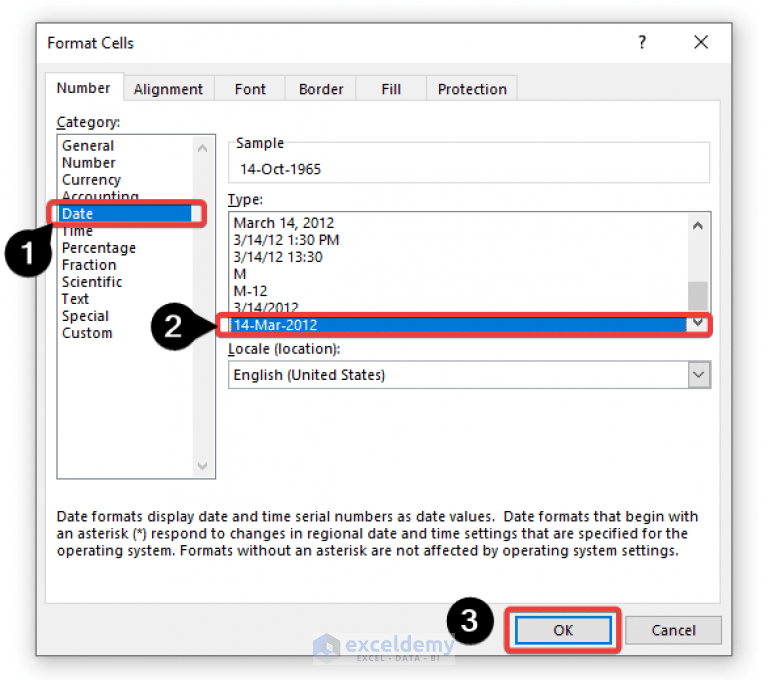This screenshot has width=768, height=680.
Task: Switch to the Fill tab
Action: [391, 89]
